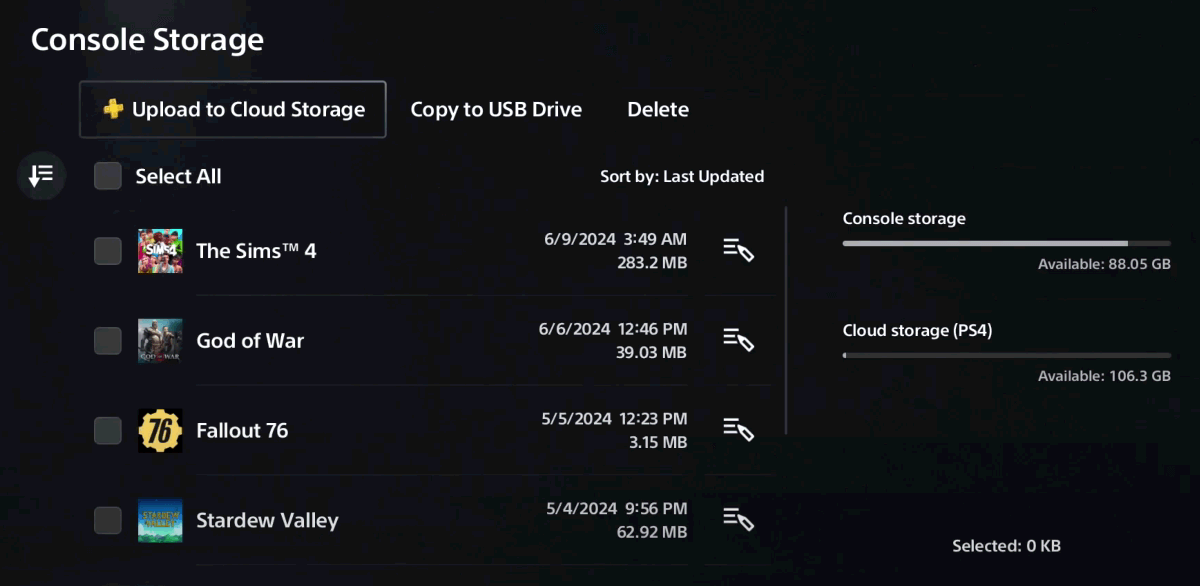Open the edit list icon for The Sims 4
This screenshot has height=586, width=1200.
[738, 250]
